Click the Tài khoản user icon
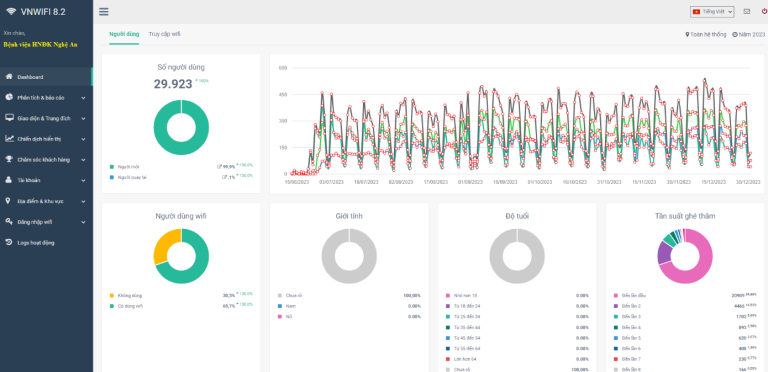This screenshot has width=768, height=372. [9, 180]
